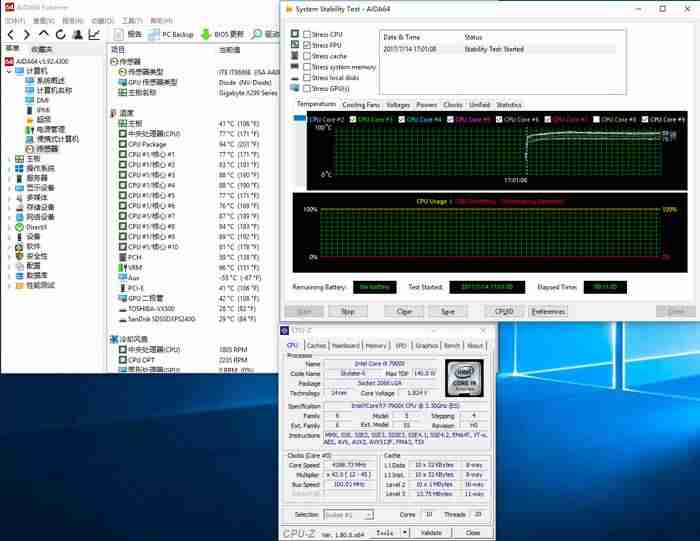
Task: Expand the 存储设备 tree node
Action: coord(9,208)
